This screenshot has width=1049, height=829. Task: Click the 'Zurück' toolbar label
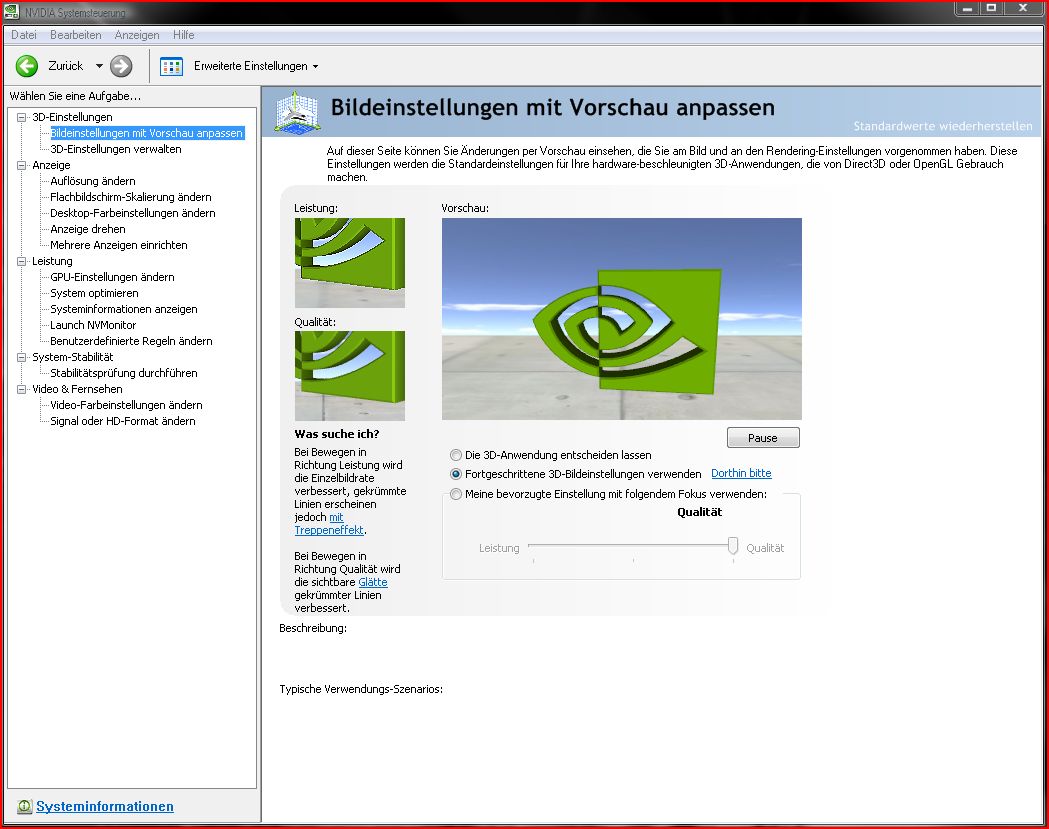coord(66,66)
